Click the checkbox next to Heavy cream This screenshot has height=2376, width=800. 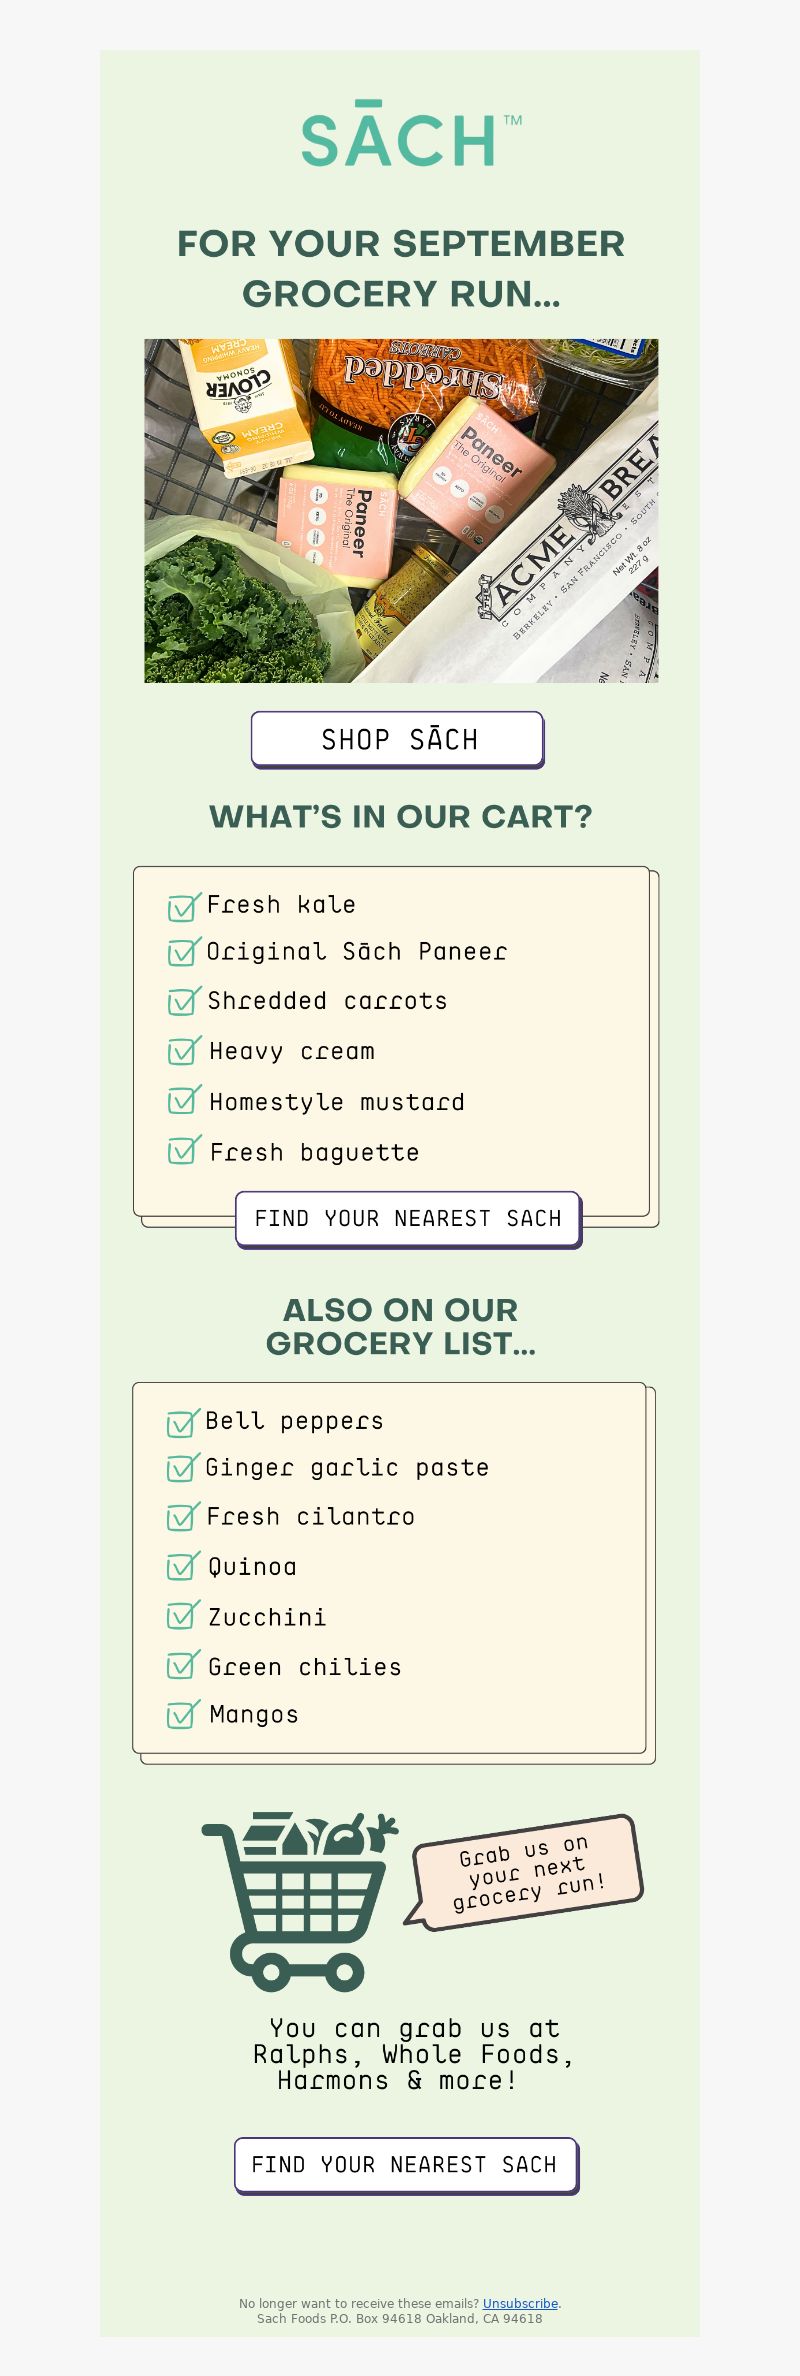pyautogui.click(x=184, y=1051)
